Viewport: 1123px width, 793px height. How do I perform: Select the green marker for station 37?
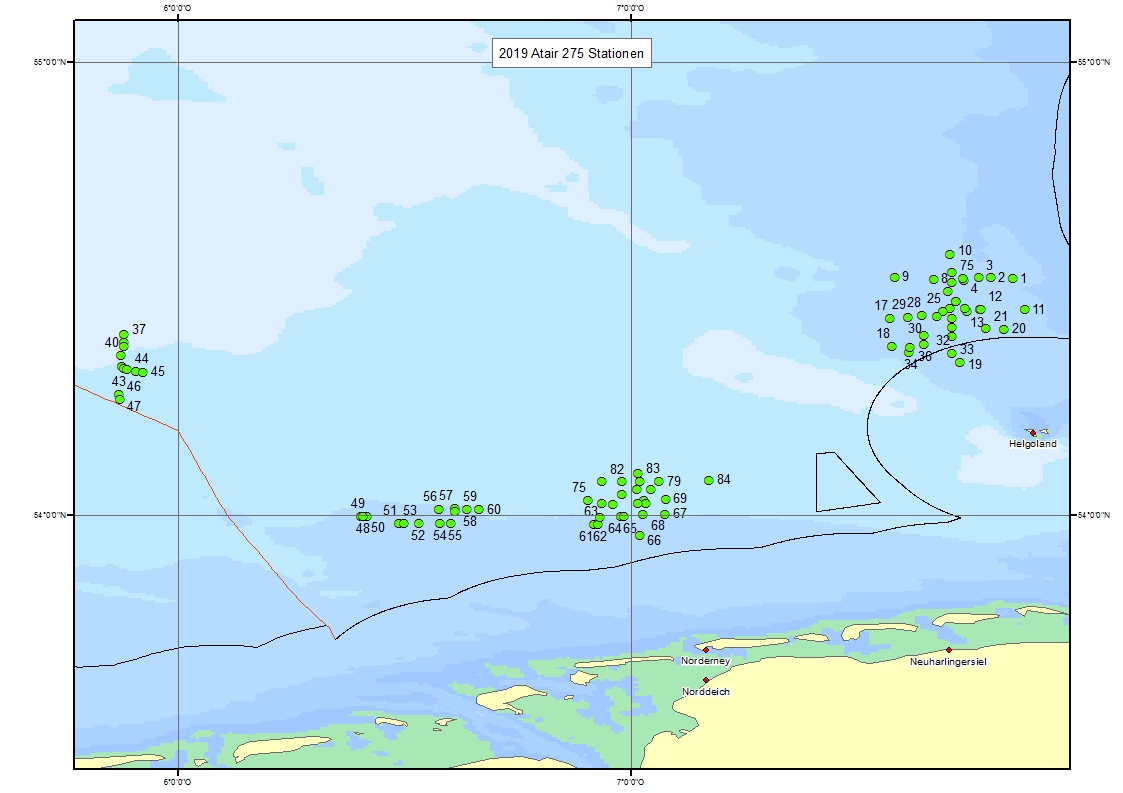point(123,334)
